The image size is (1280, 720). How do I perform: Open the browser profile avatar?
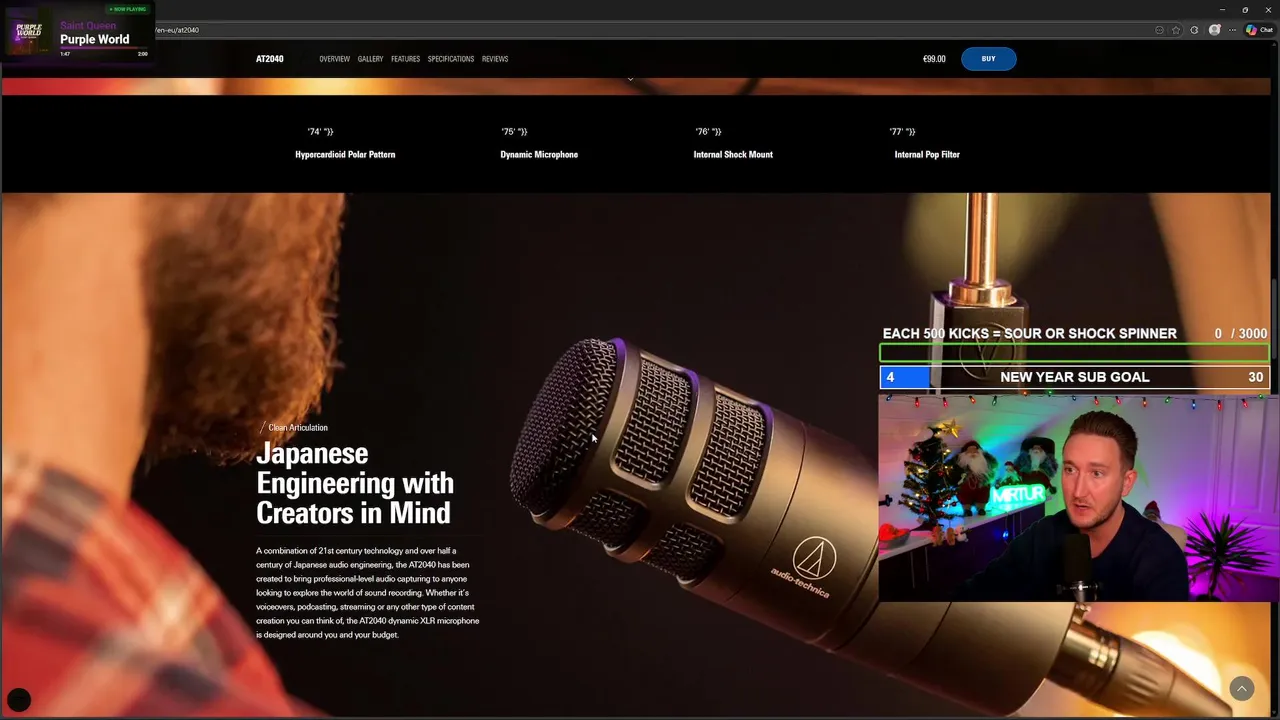tap(1214, 30)
